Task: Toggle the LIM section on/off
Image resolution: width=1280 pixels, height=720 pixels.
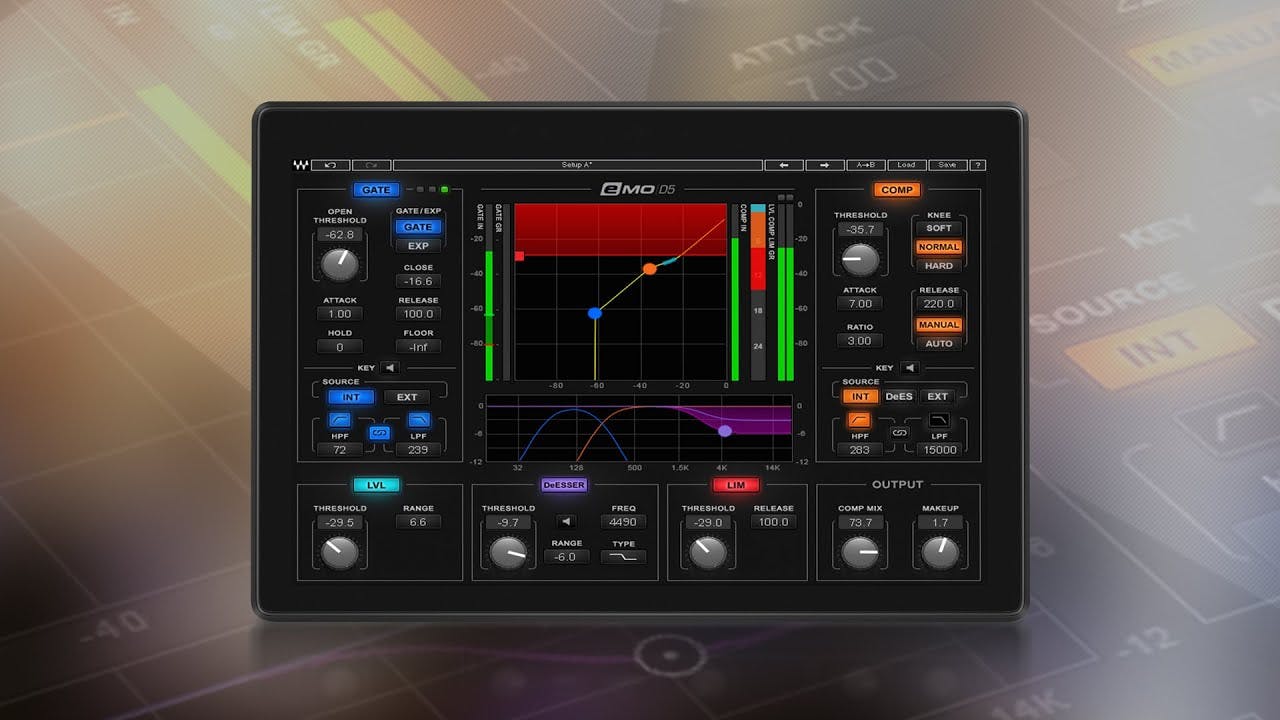Action: pos(736,485)
